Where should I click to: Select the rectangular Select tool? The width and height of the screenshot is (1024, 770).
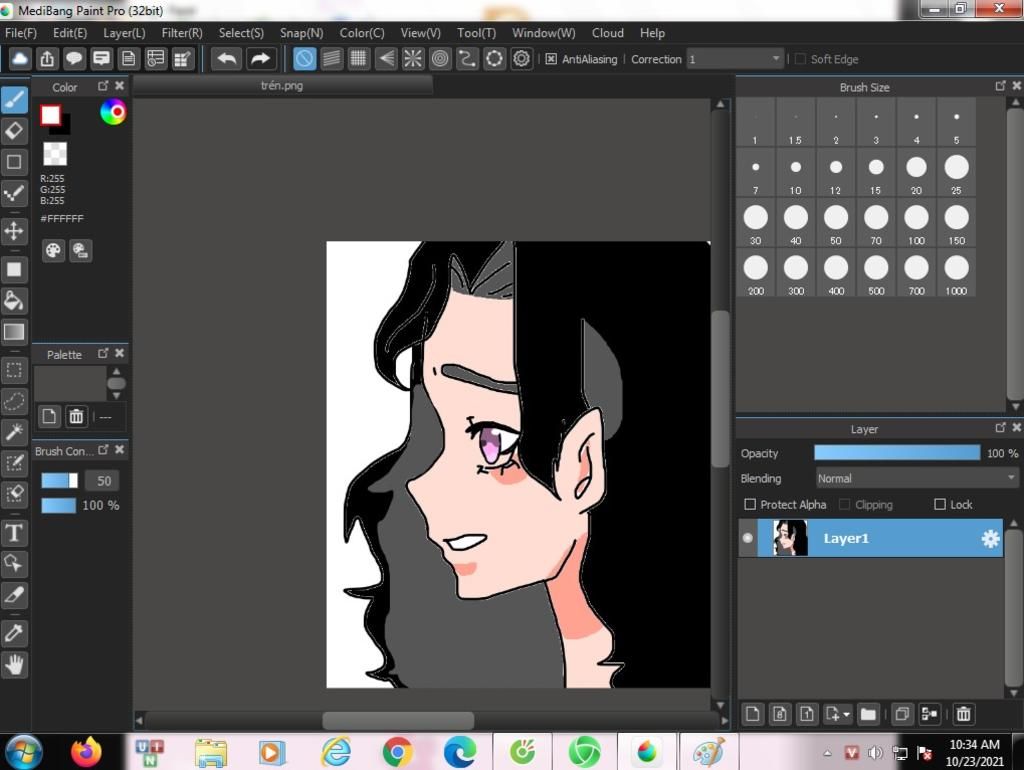14,370
